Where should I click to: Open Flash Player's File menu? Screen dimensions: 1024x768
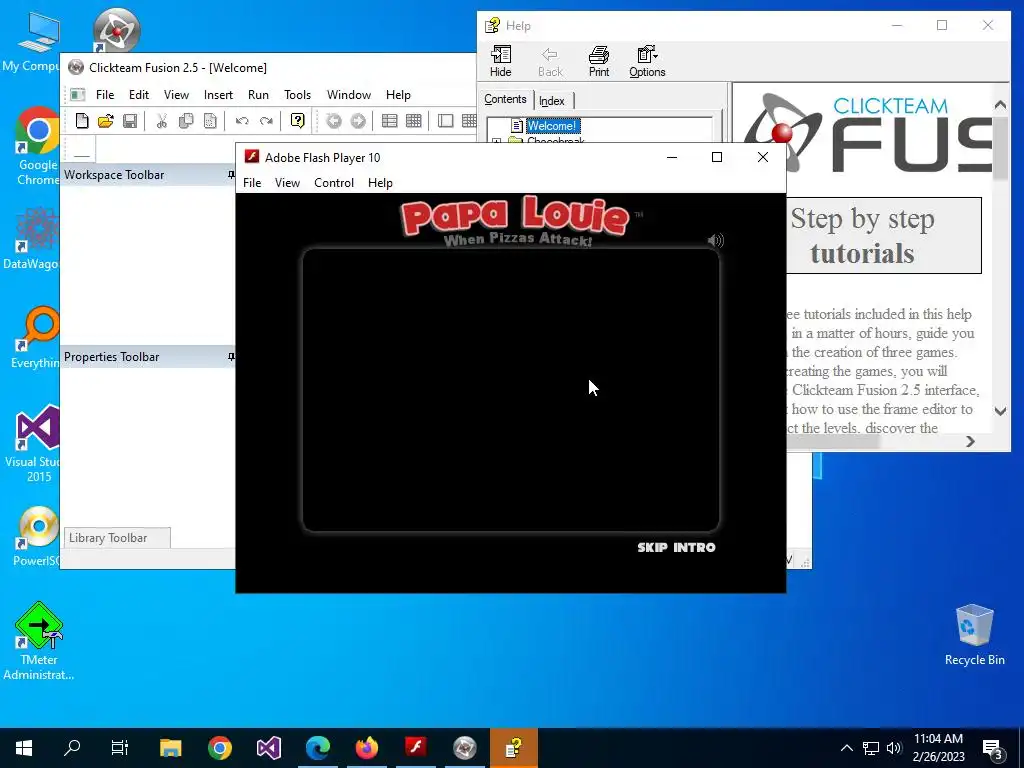[x=252, y=183]
